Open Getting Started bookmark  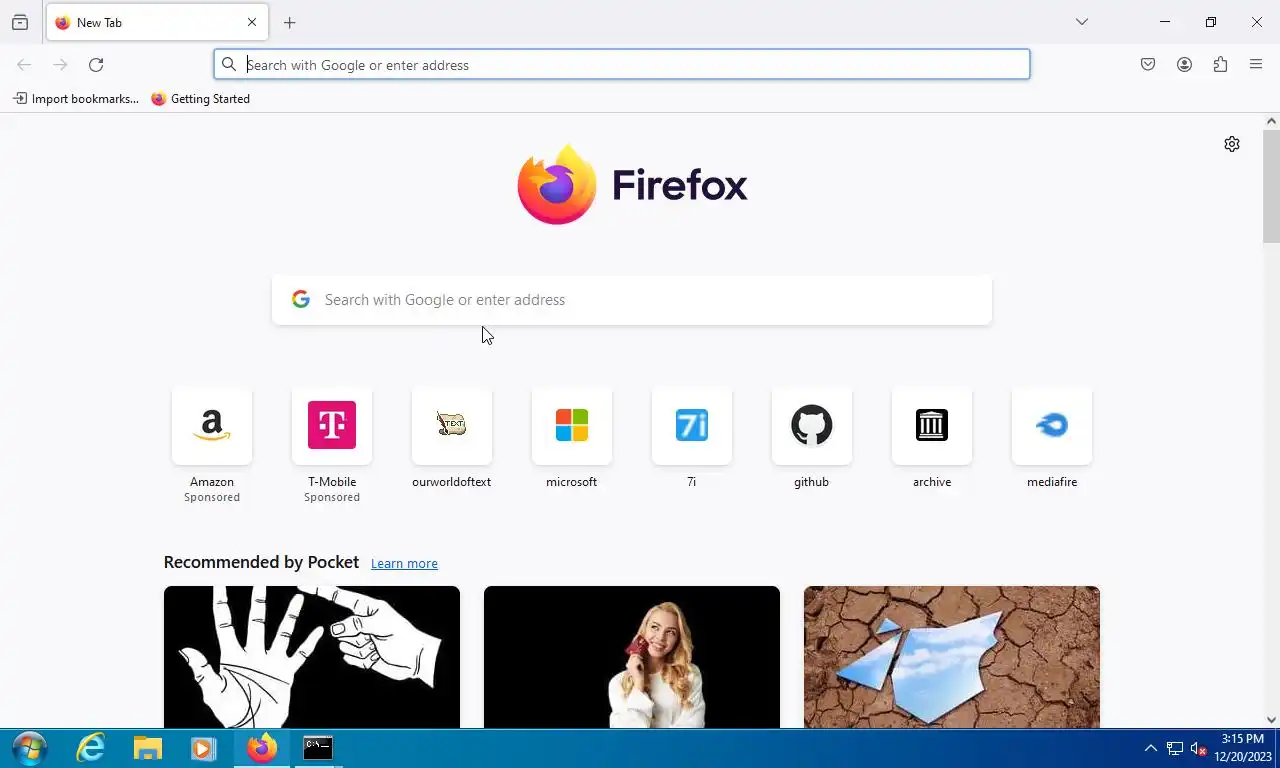coord(200,99)
